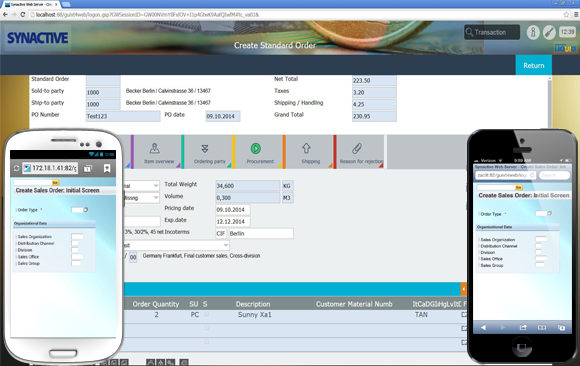The width and height of the screenshot is (580, 366).
Task: Click the Net Total value 223.50
Action: click(374, 80)
